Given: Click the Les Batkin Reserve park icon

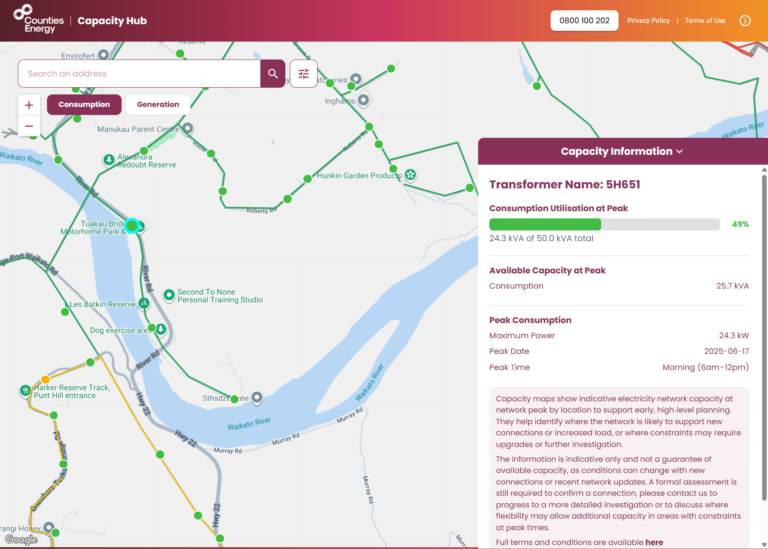Looking at the screenshot, I should click(144, 304).
